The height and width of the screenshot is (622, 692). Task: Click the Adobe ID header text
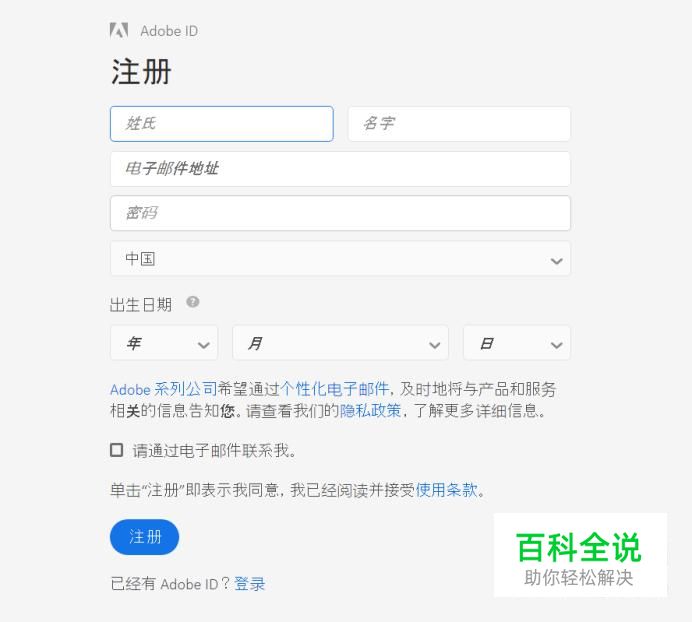pos(169,31)
